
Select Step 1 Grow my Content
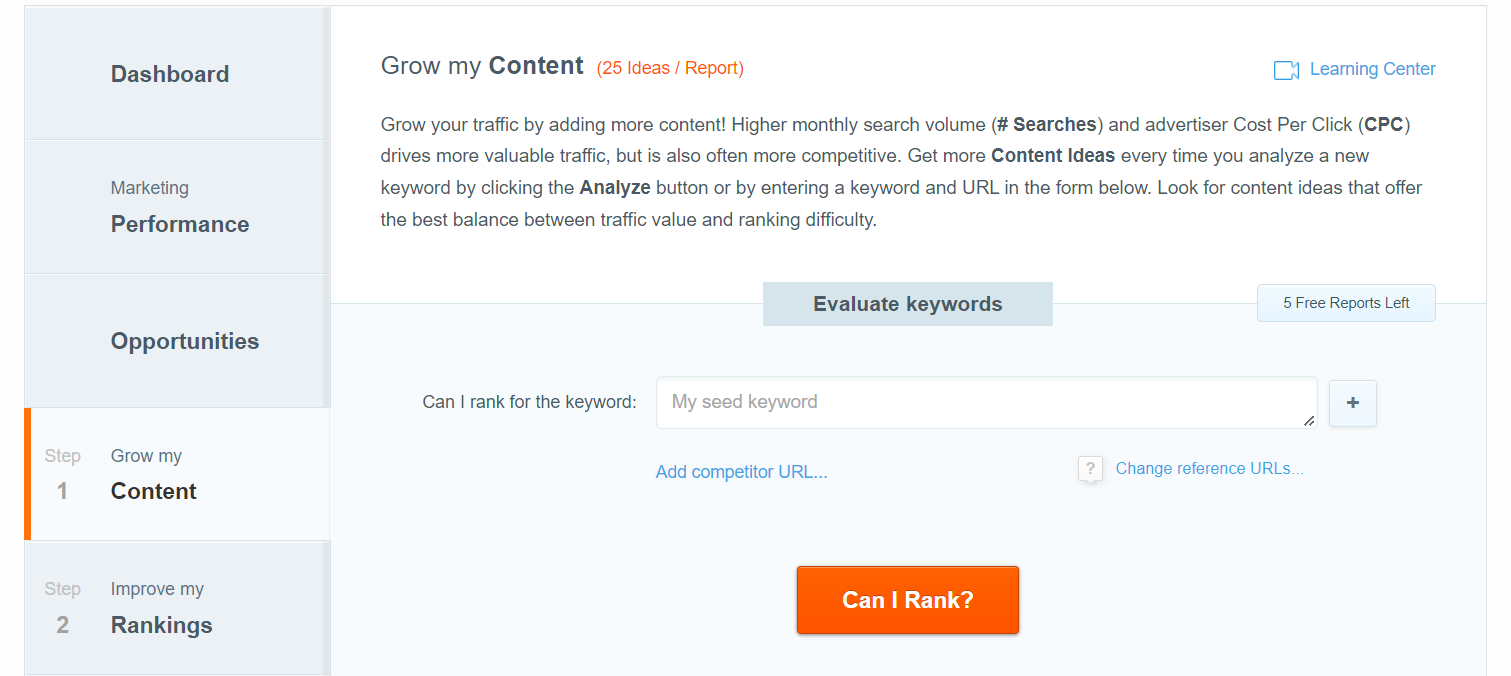[177, 474]
